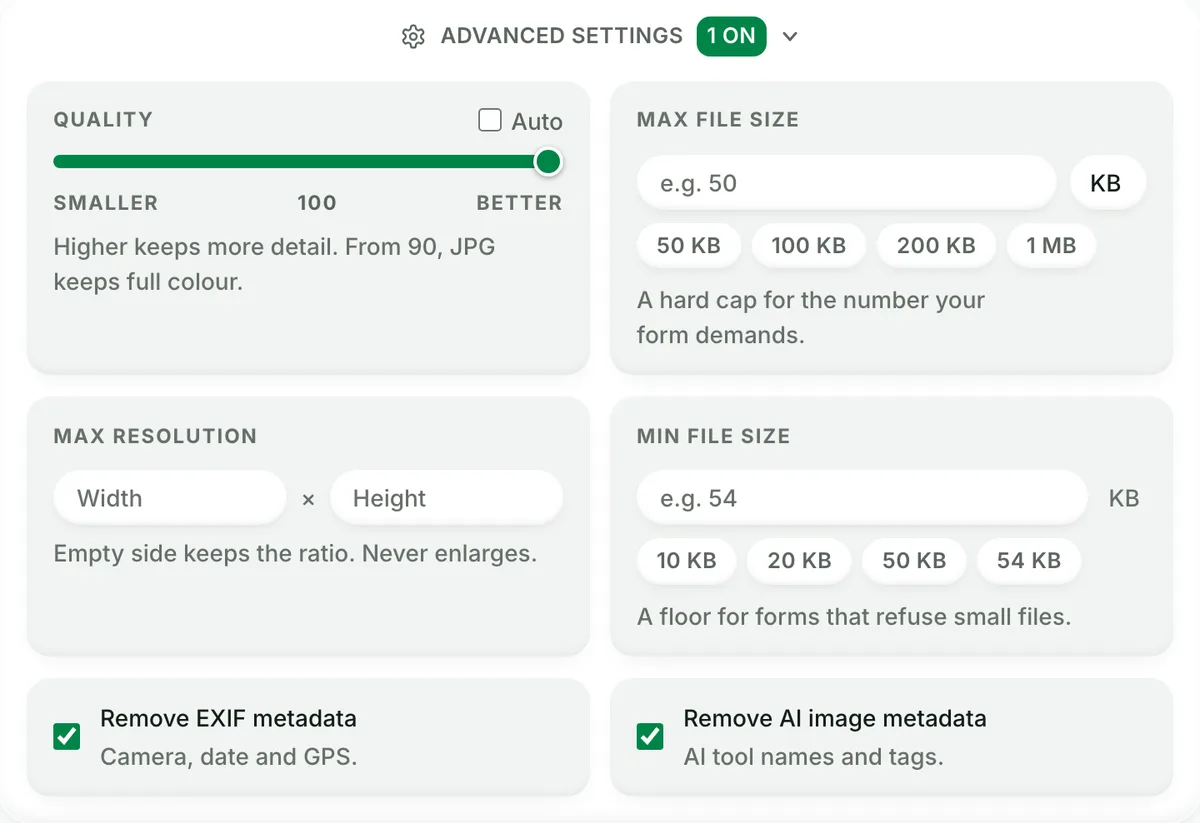Click the "SMALLER" slider label
Image resolution: width=1200 pixels, height=823 pixels.
click(x=106, y=203)
